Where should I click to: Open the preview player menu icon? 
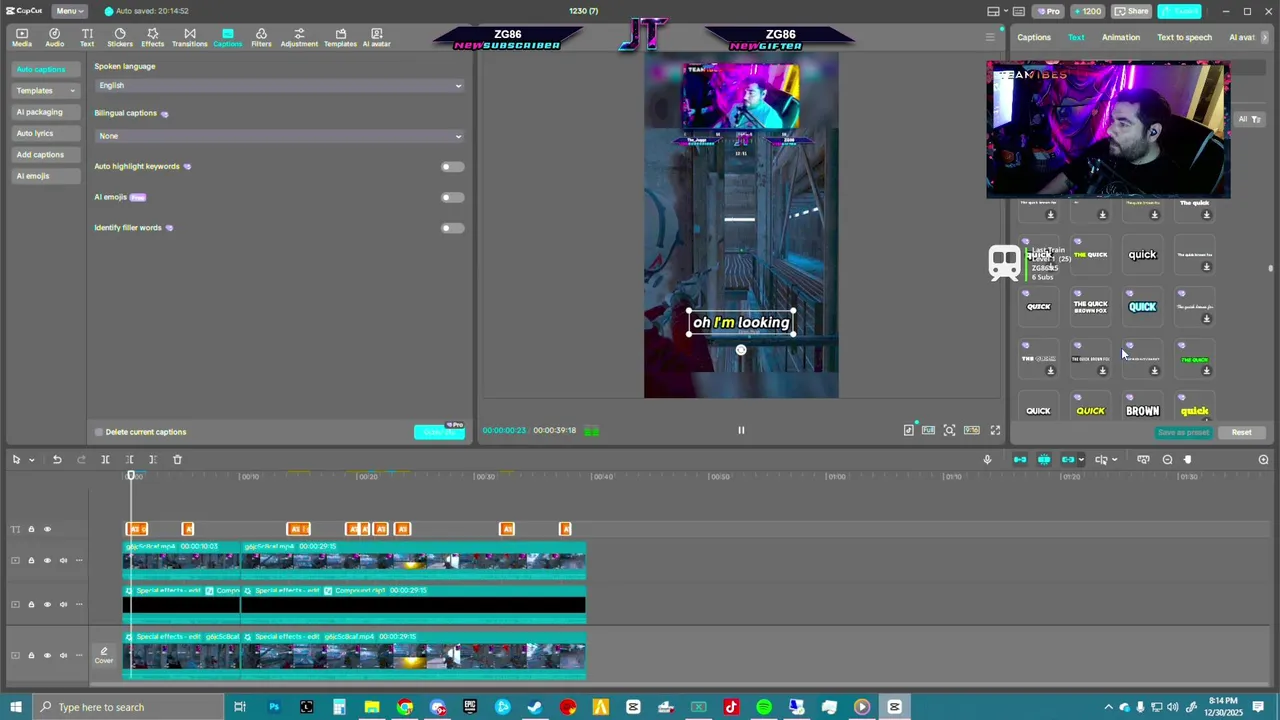[990, 37]
